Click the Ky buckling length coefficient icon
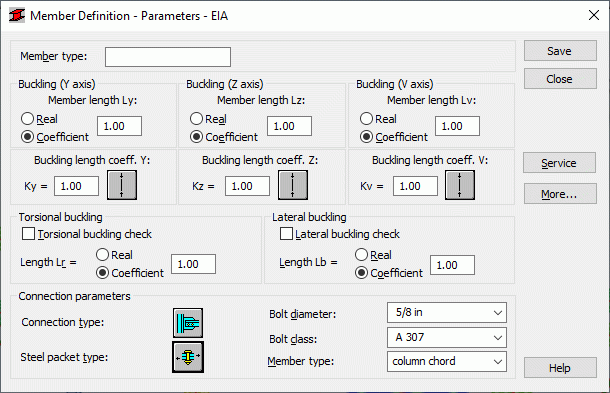Screen dimensions: 610x393 (x=122, y=185)
